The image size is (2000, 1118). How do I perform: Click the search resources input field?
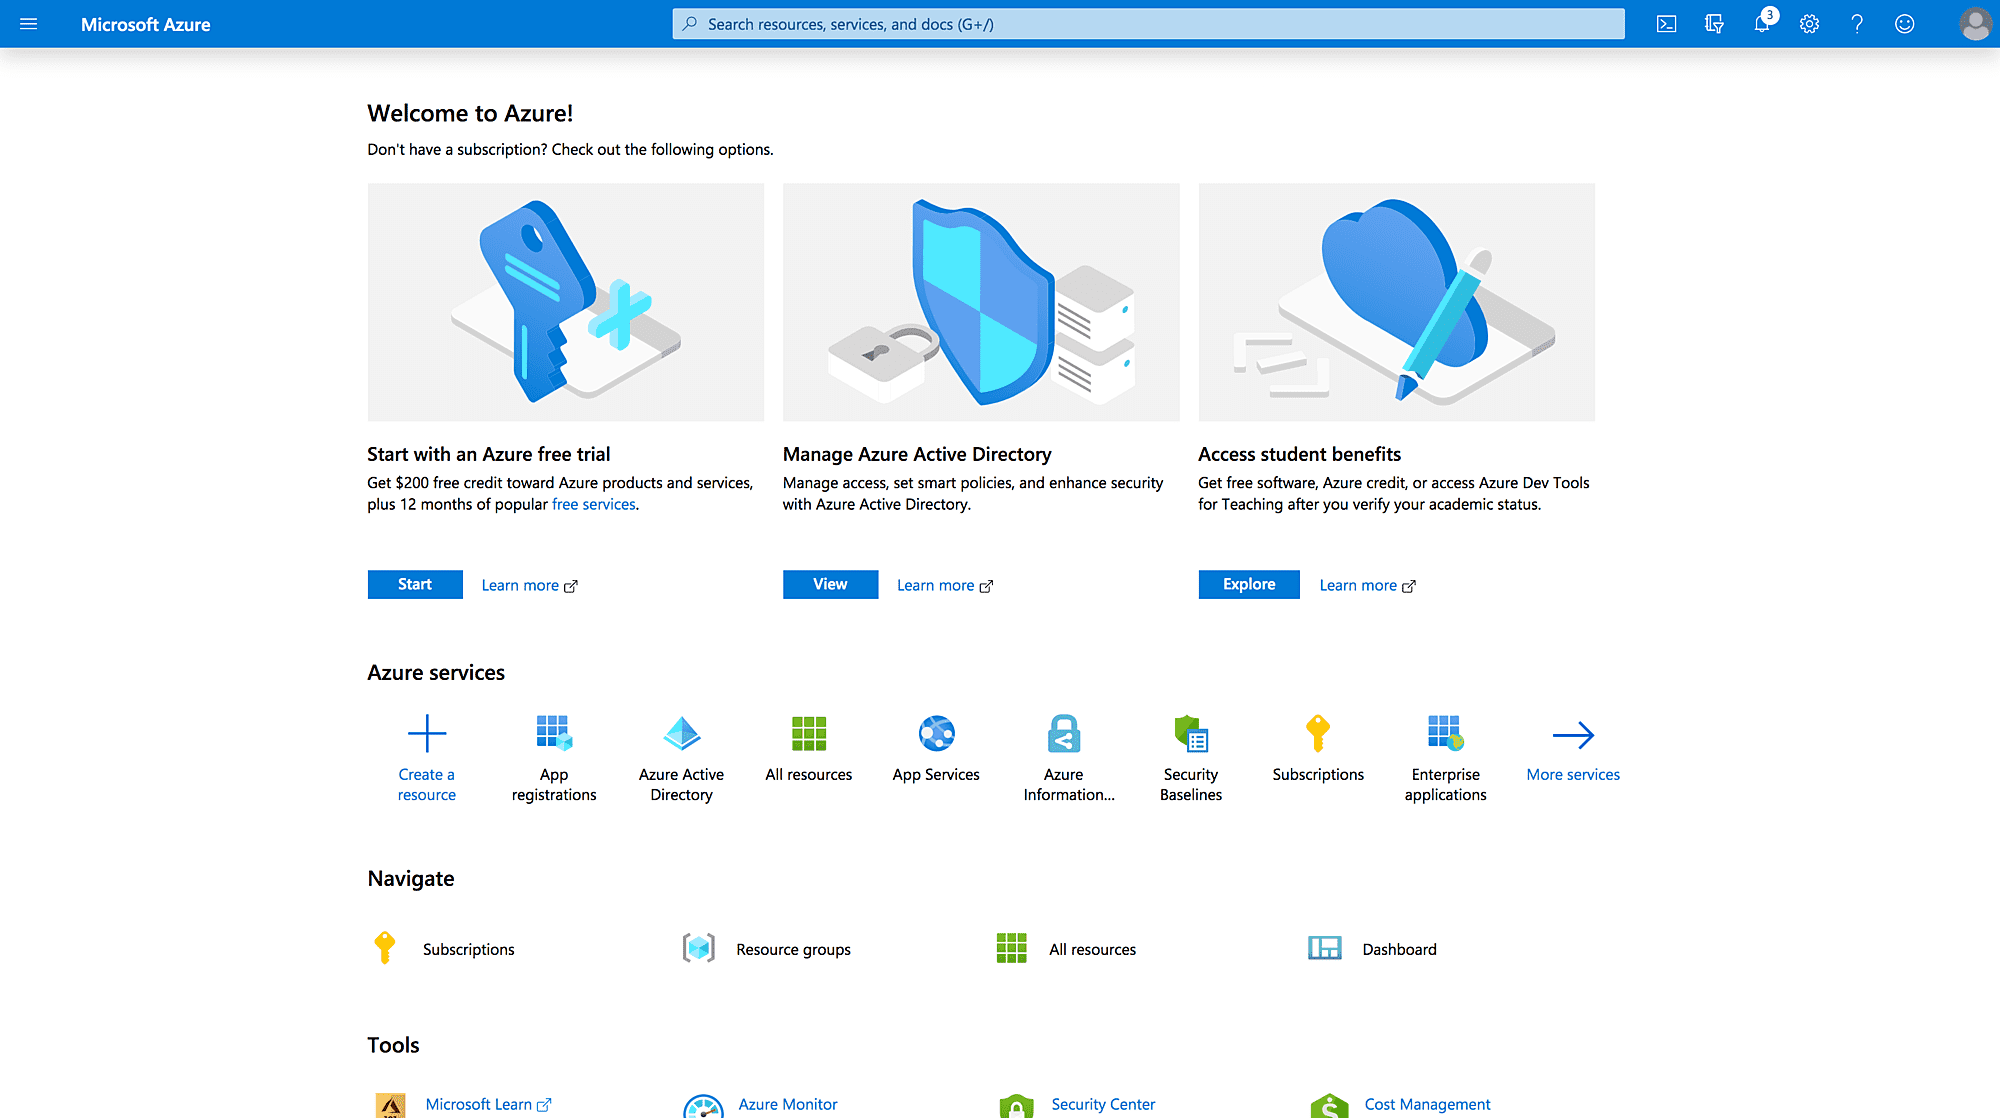[x=1148, y=24]
